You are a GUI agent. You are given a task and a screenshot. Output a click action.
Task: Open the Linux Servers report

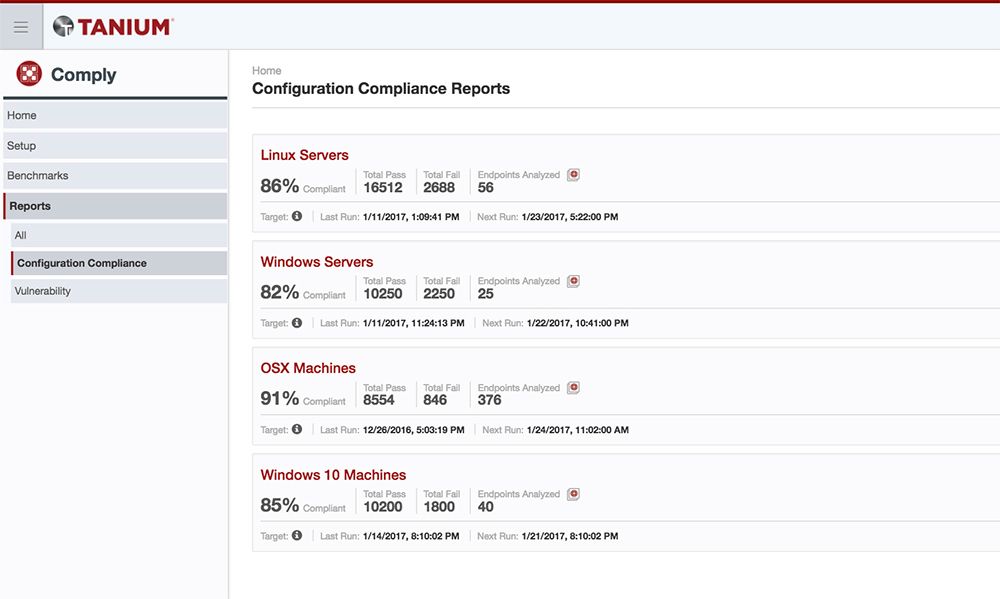(304, 155)
